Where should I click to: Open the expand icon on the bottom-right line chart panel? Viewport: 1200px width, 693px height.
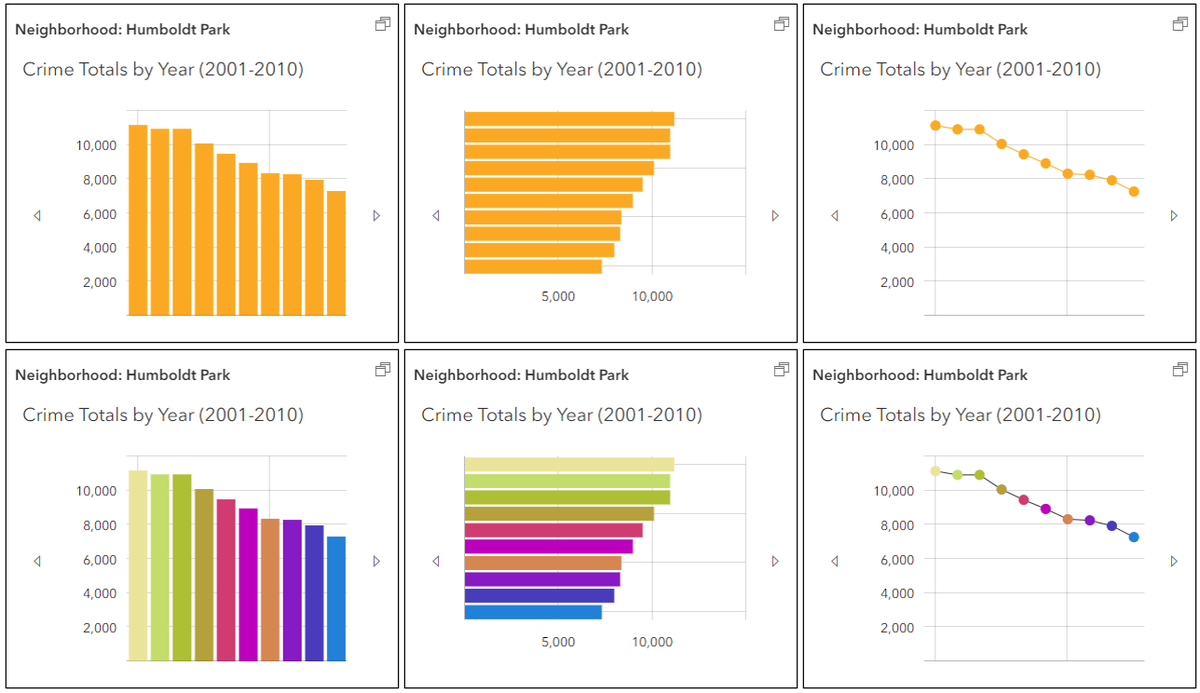[x=1179, y=369]
